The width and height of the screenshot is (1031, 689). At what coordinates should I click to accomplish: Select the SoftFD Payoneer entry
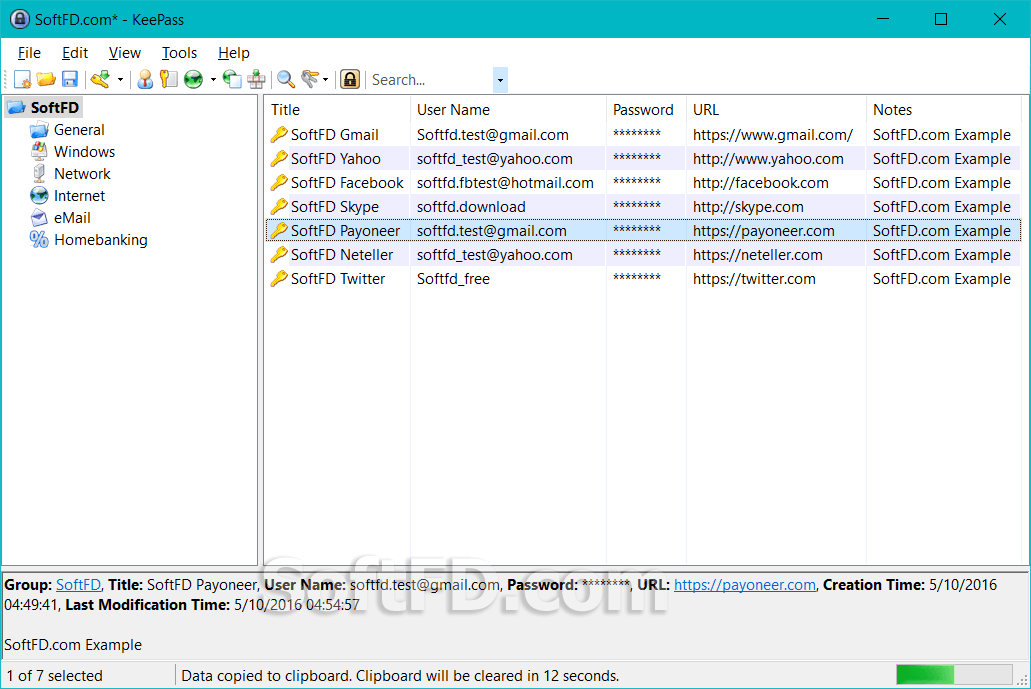tap(643, 231)
